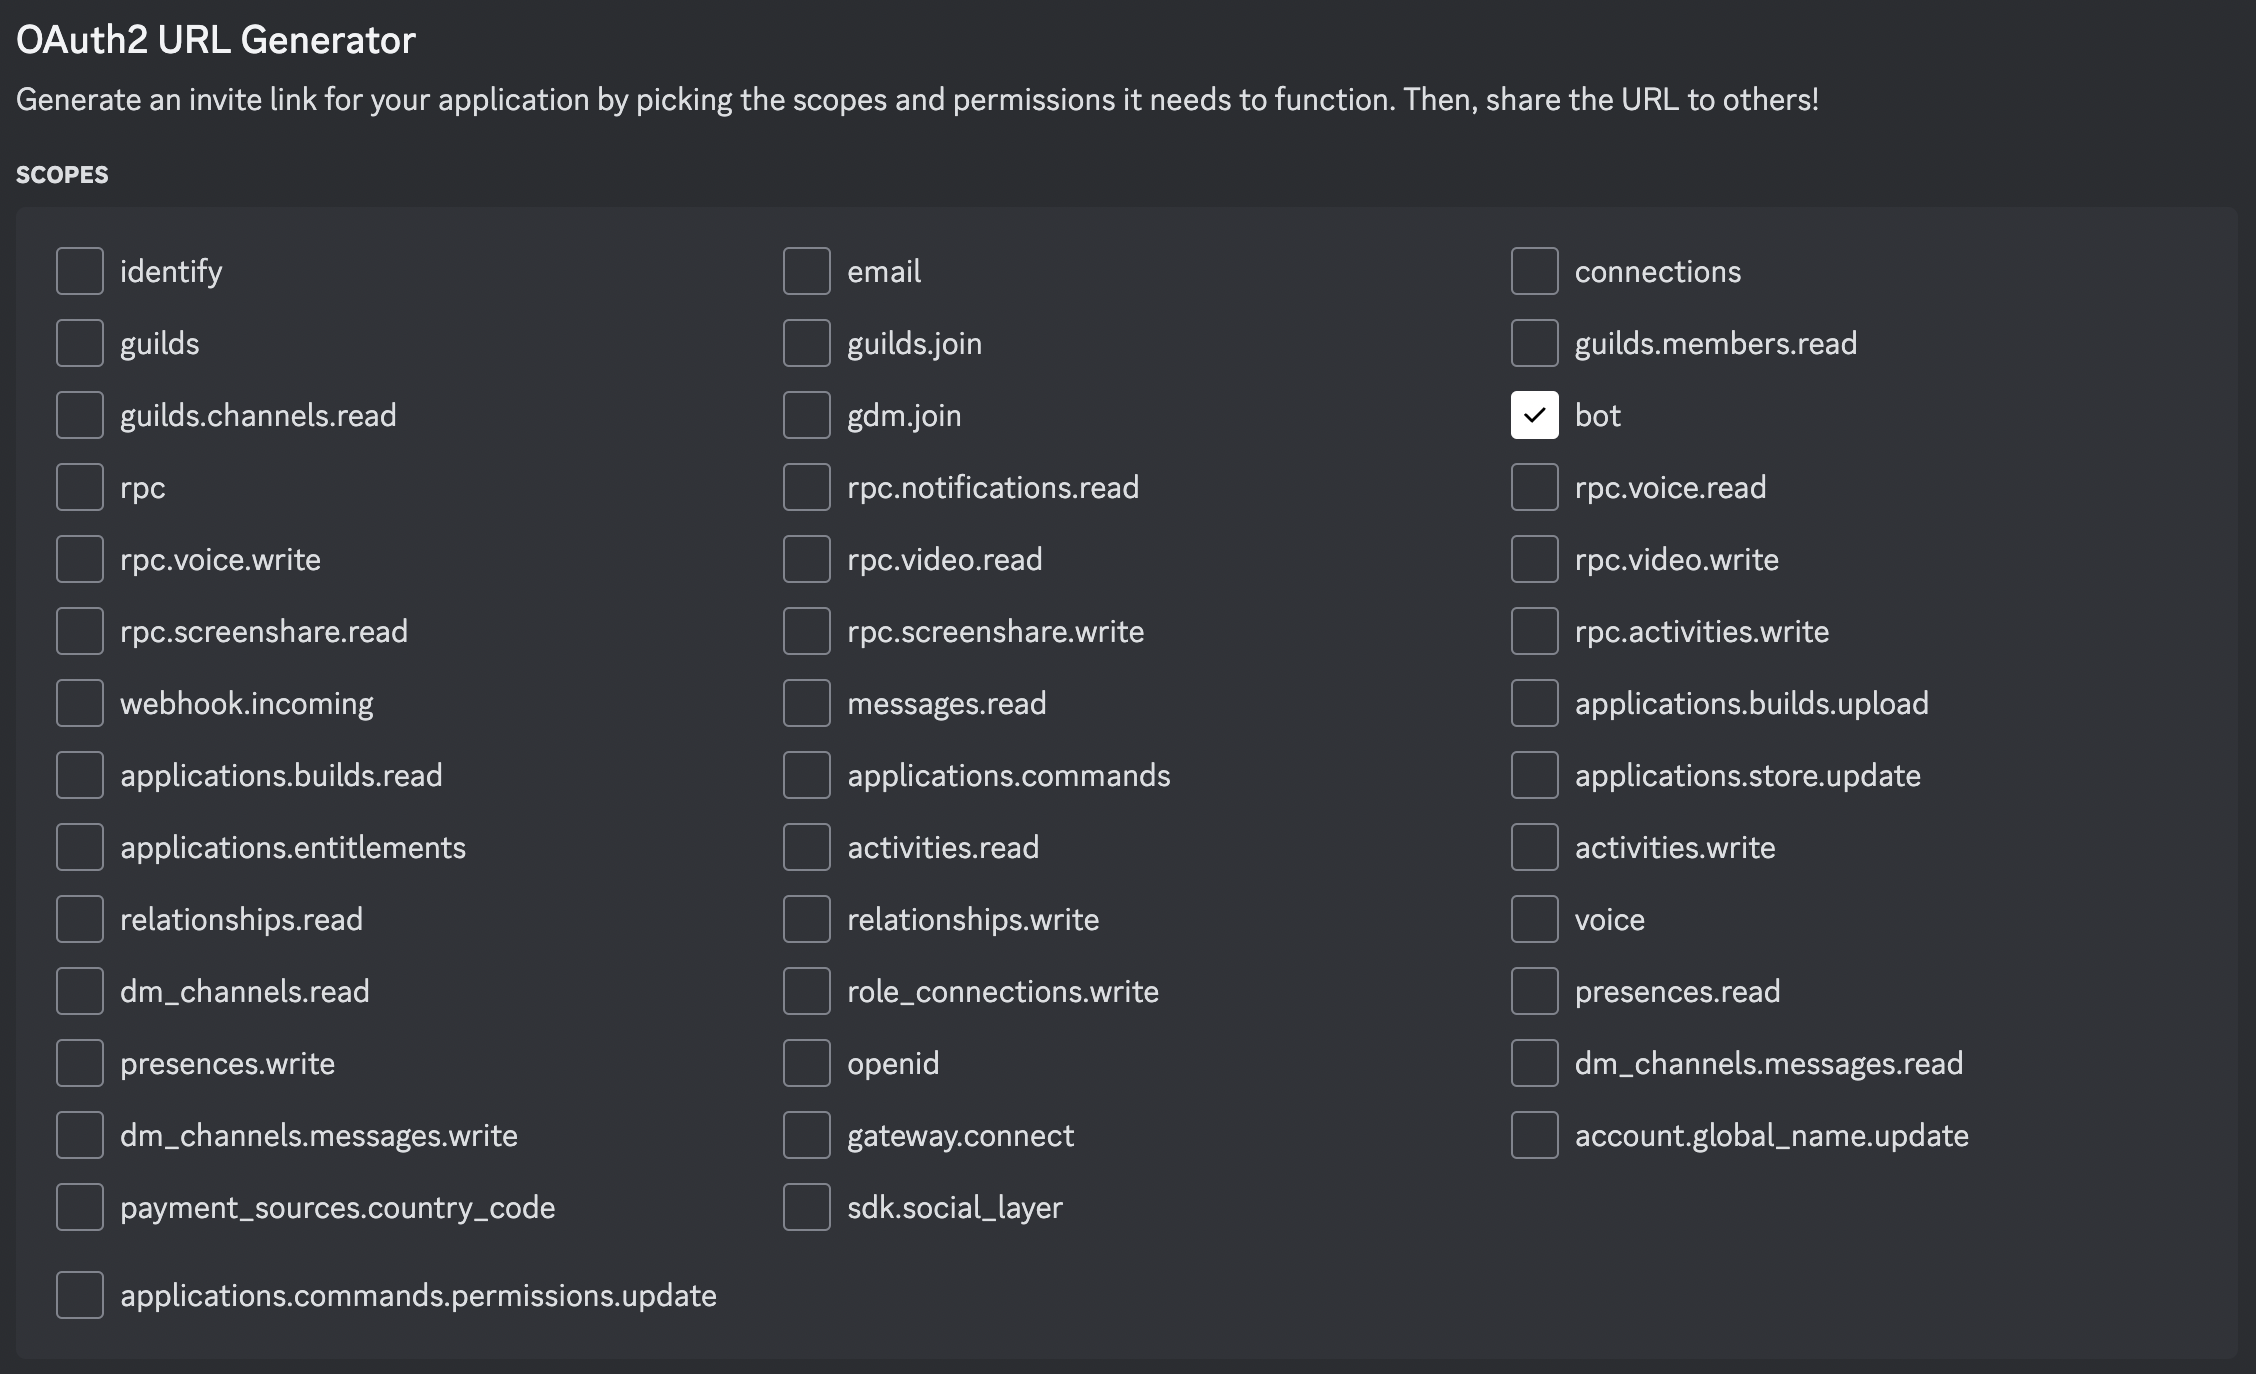Check the gdm.join scope
The width and height of the screenshot is (2256, 1374).
coord(806,415)
